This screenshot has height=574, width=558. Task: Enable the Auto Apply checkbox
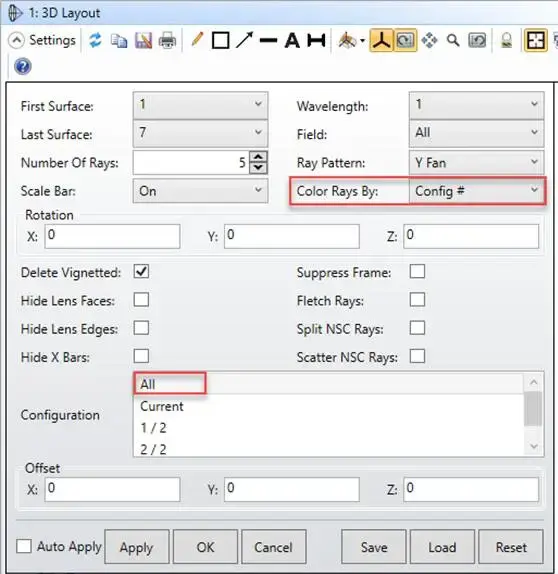point(24,546)
